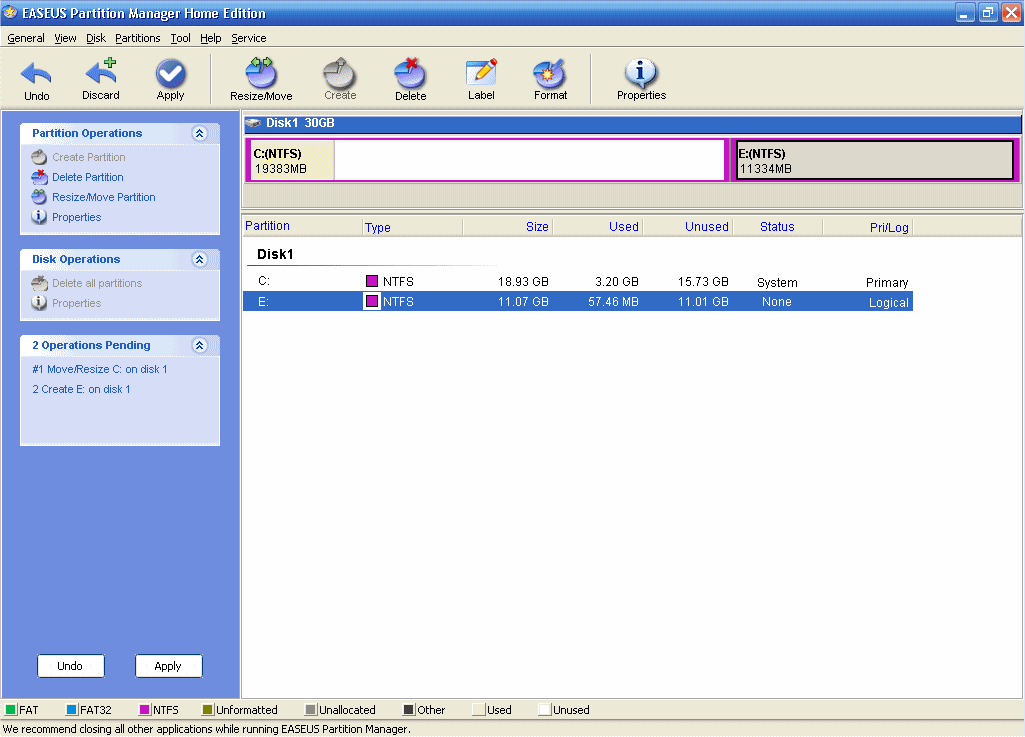Open the Tool menu

(x=180, y=38)
